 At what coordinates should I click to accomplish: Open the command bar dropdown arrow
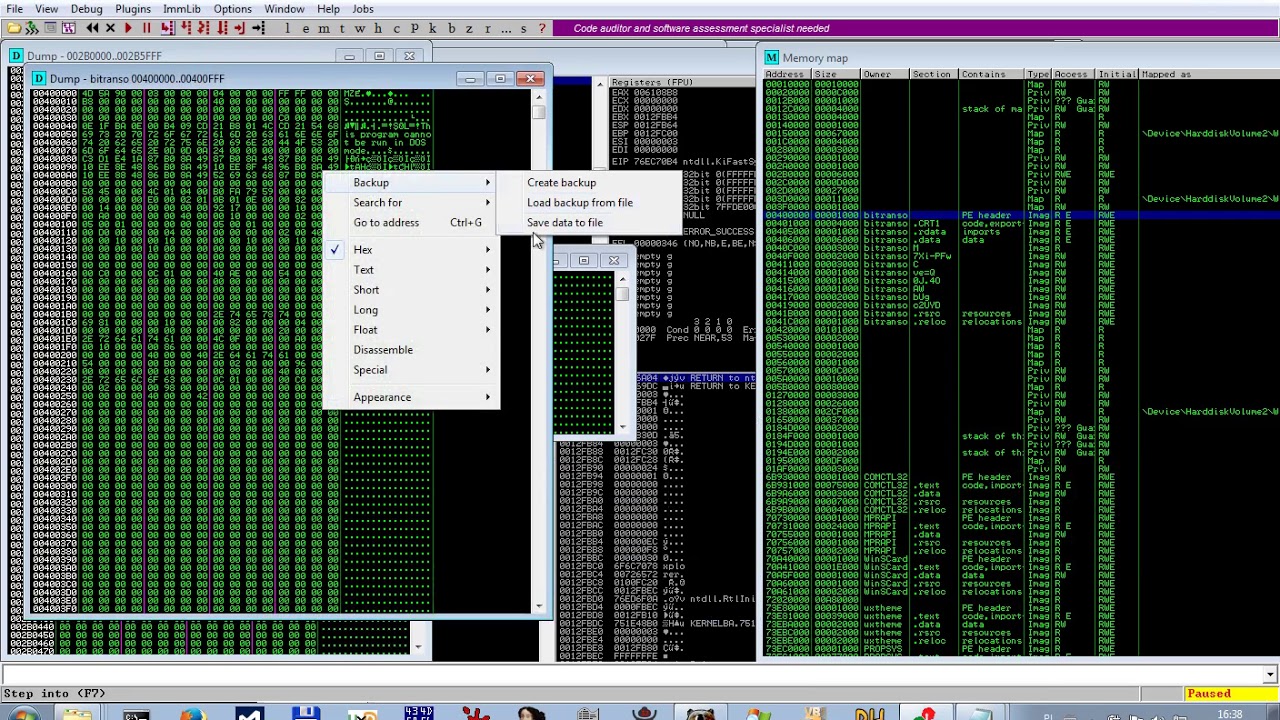(1270, 675)
